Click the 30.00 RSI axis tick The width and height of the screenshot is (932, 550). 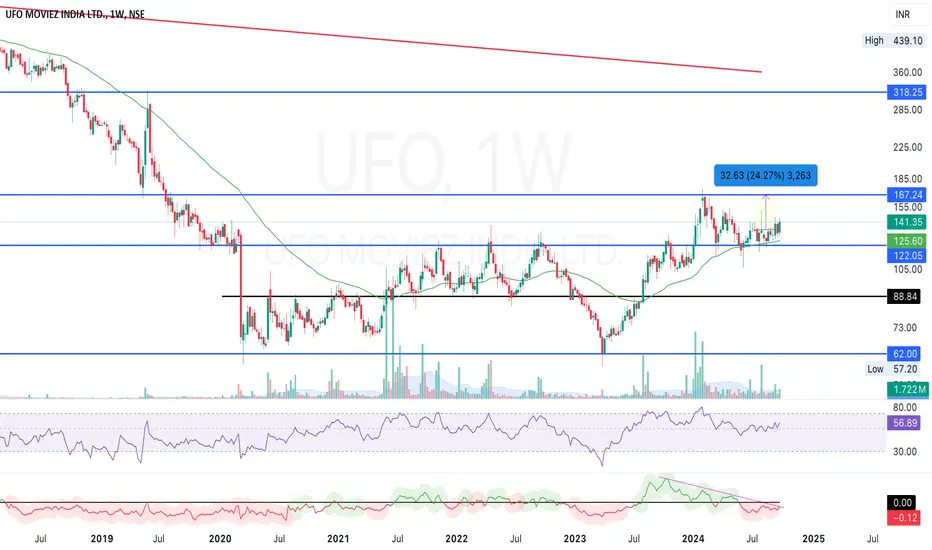905,451
